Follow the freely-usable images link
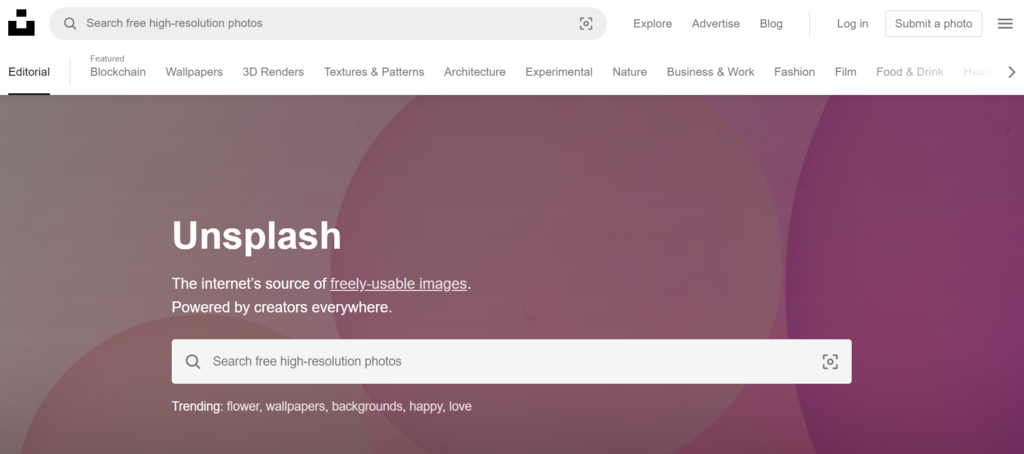This screenshot has width=1024, height=454. point(398,284)
